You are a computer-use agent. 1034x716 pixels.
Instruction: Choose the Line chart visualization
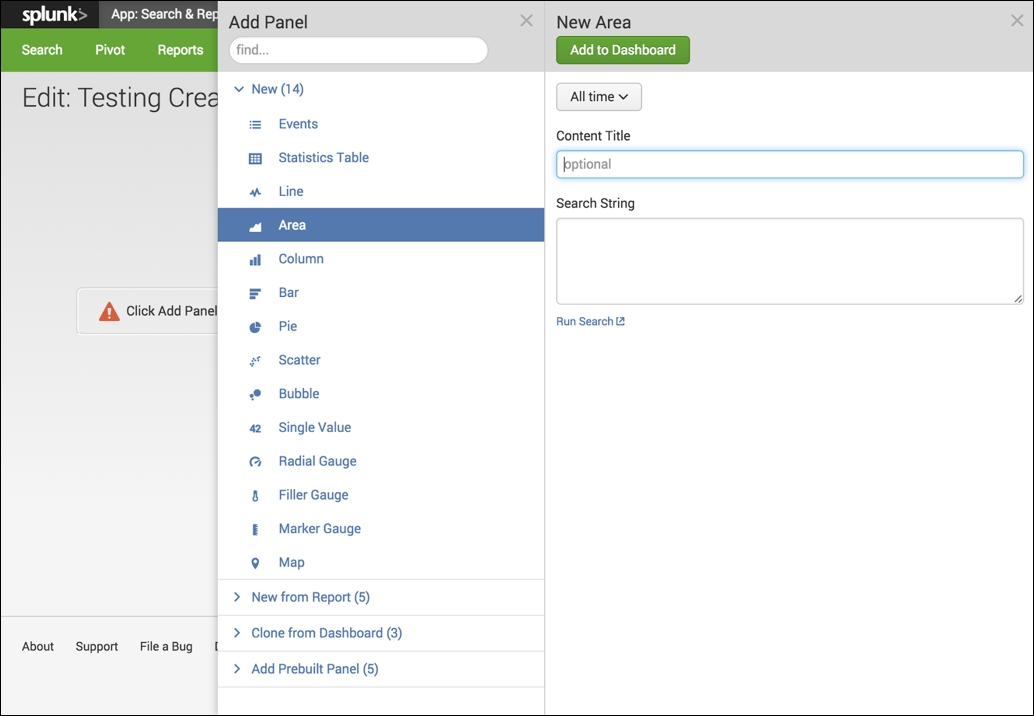click(290, 191)
